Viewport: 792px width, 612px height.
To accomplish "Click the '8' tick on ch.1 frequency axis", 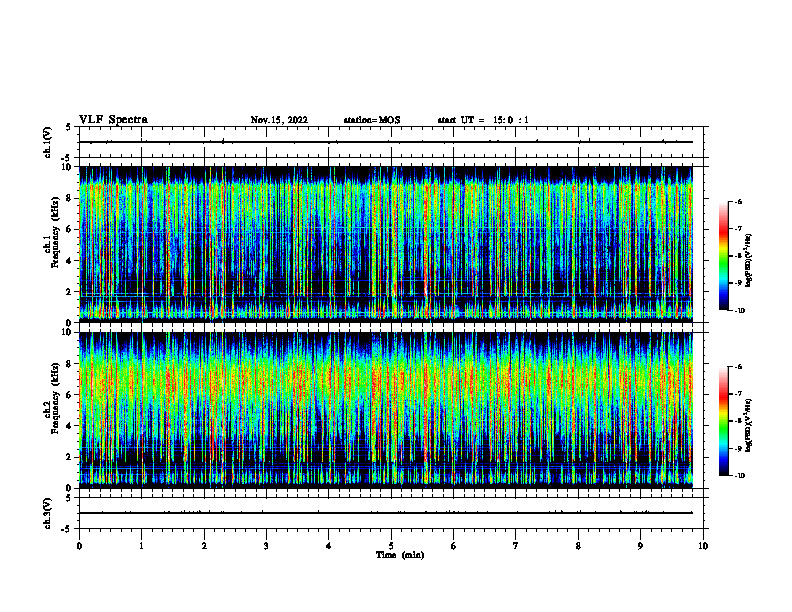I will tap(70, 198).
